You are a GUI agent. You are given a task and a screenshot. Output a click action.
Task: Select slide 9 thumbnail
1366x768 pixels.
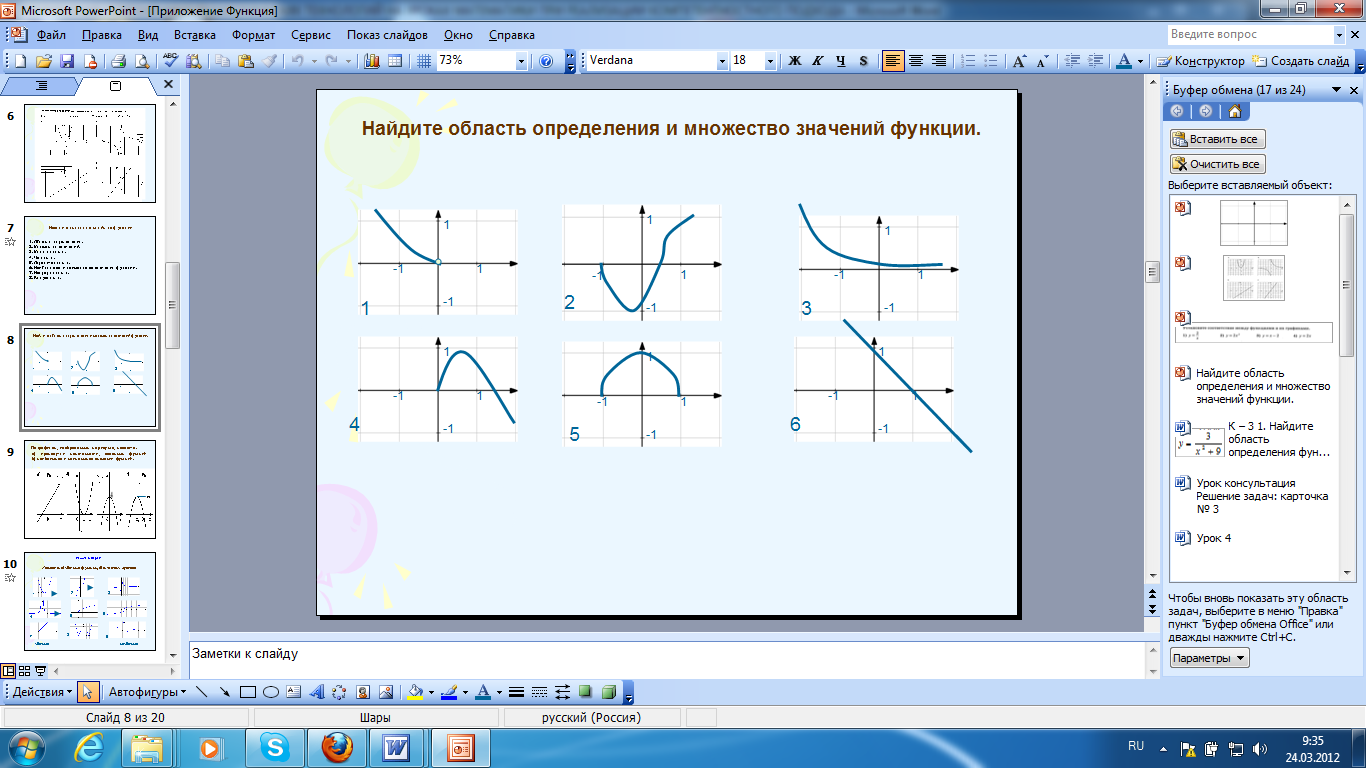point(90,489)
